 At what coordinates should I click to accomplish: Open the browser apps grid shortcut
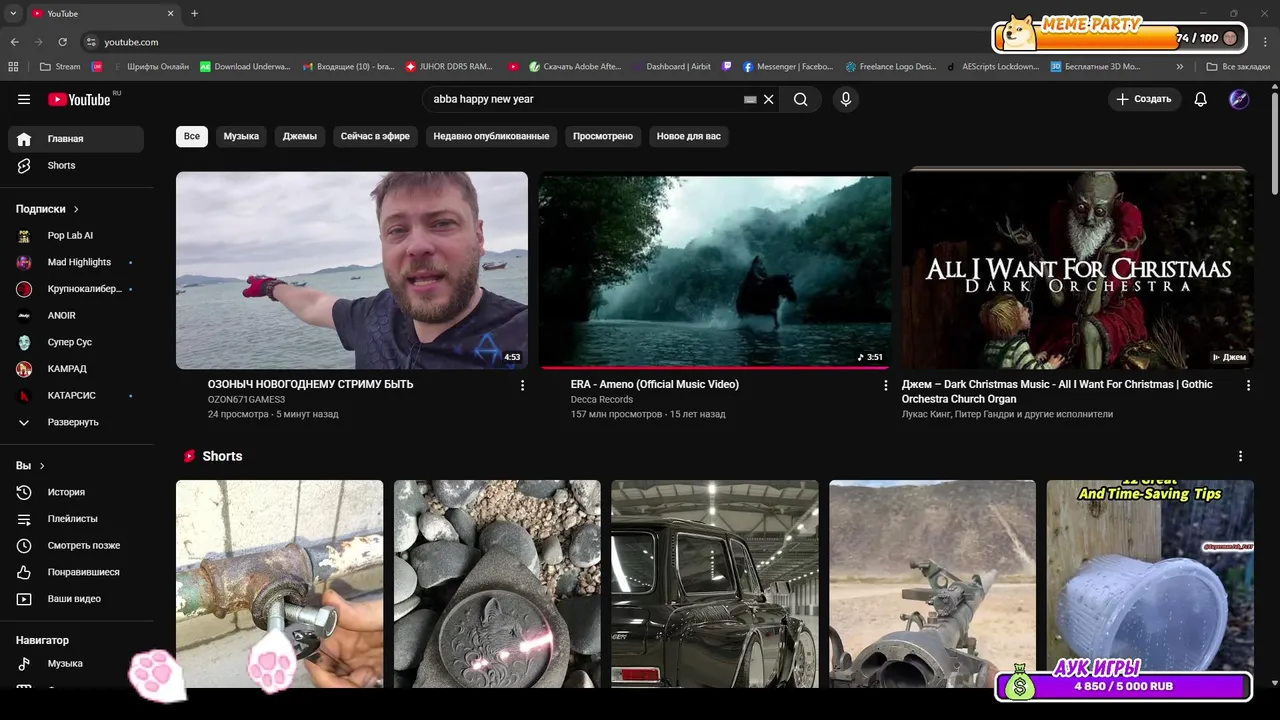pos(13,67)
